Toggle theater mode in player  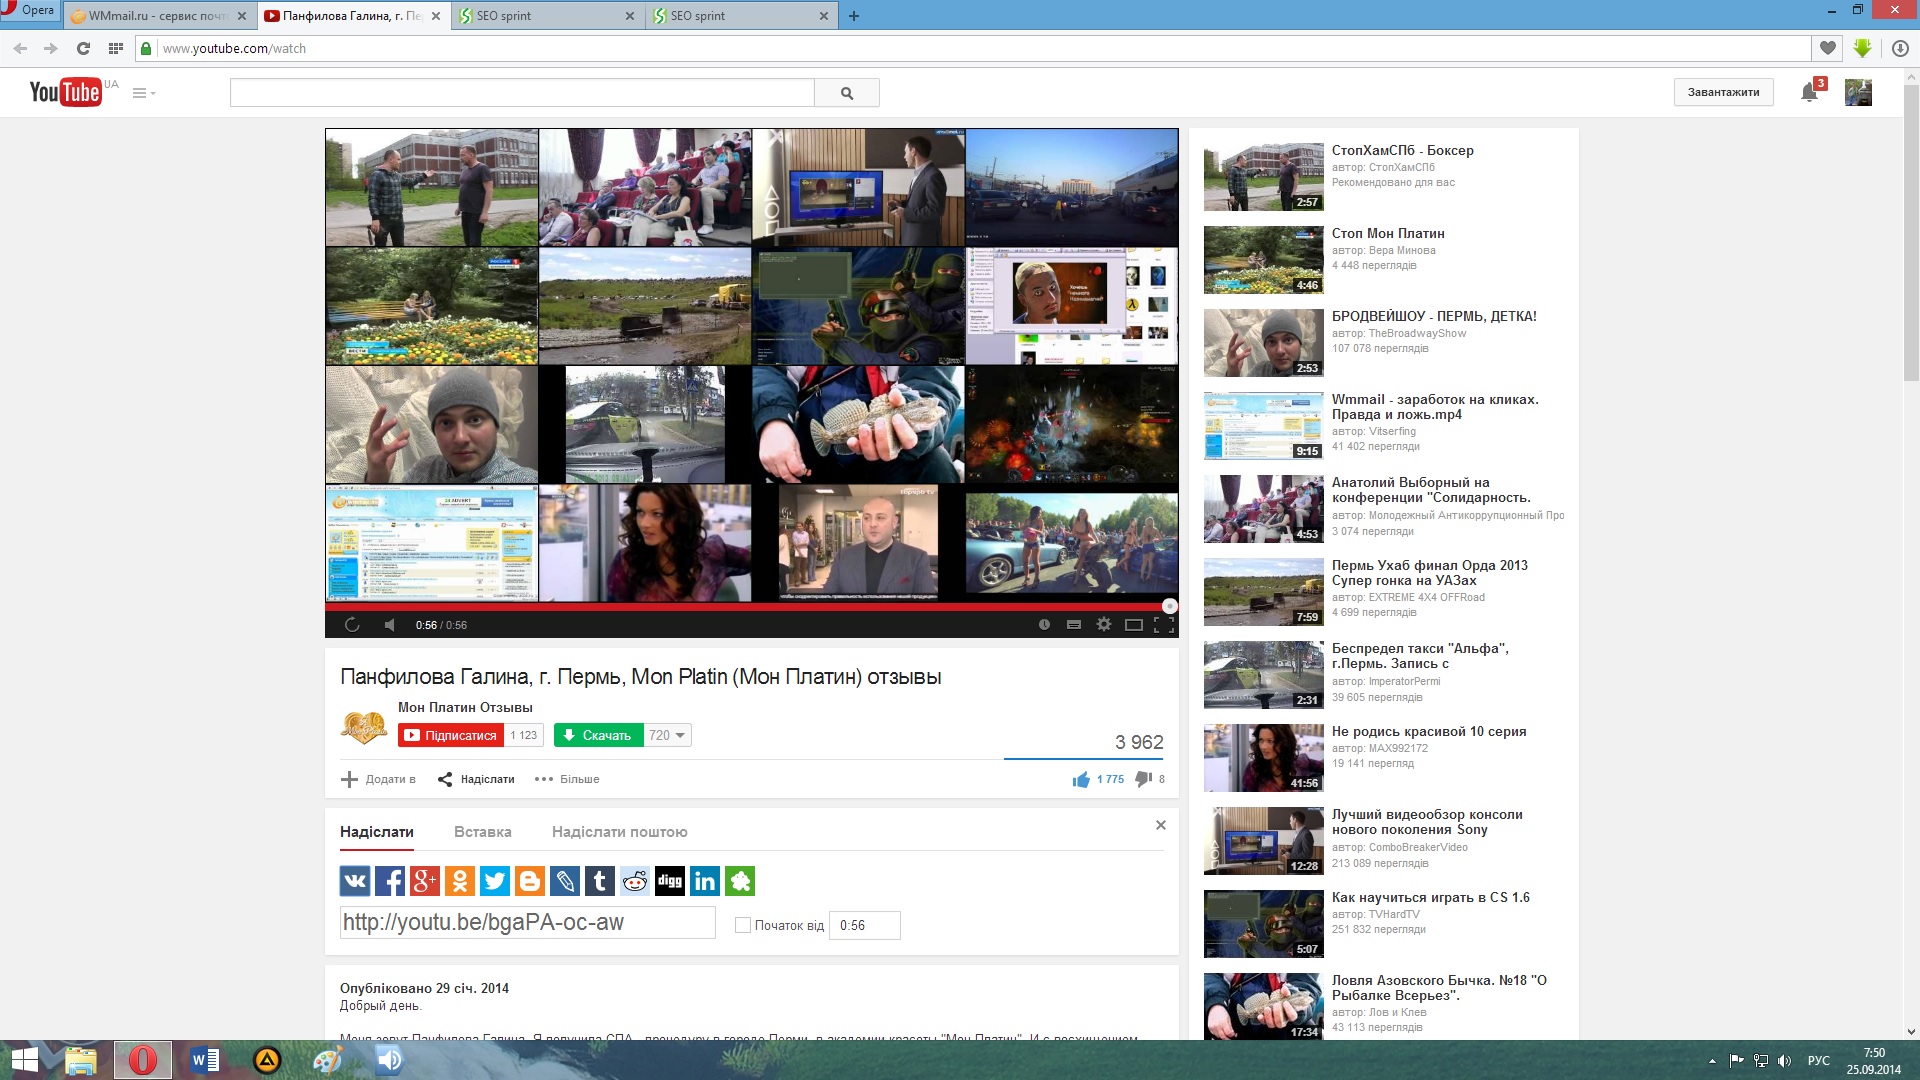tap(1134, 625)
